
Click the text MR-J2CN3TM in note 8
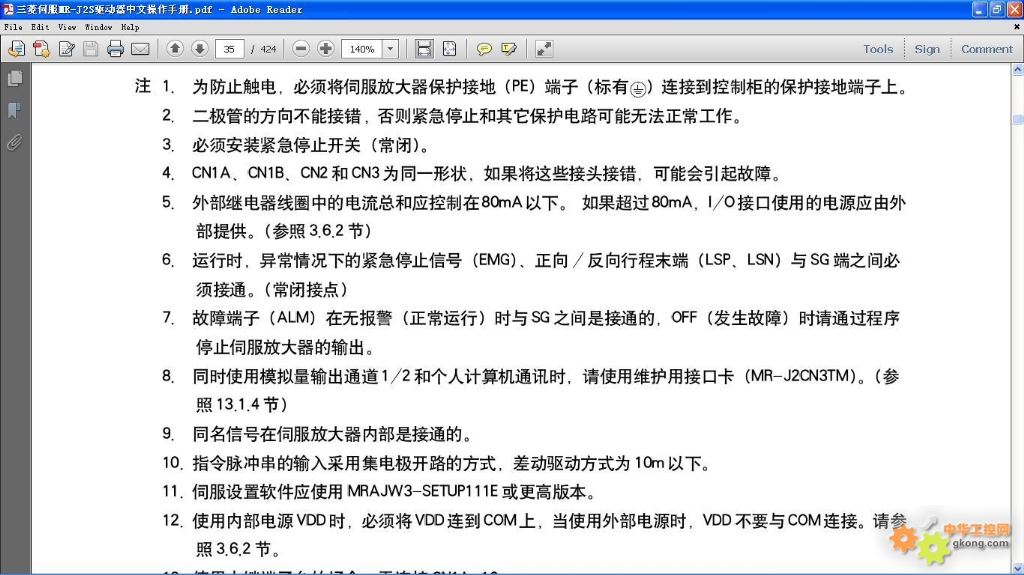800,376
